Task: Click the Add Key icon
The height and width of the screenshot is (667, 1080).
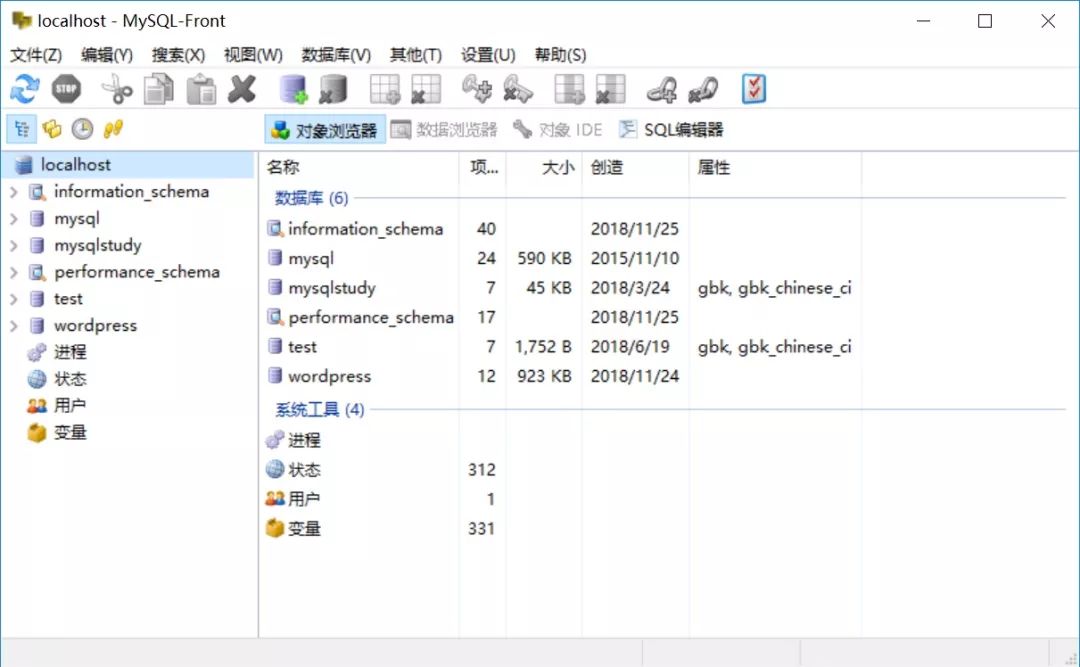Action: (x=477, y=89)
